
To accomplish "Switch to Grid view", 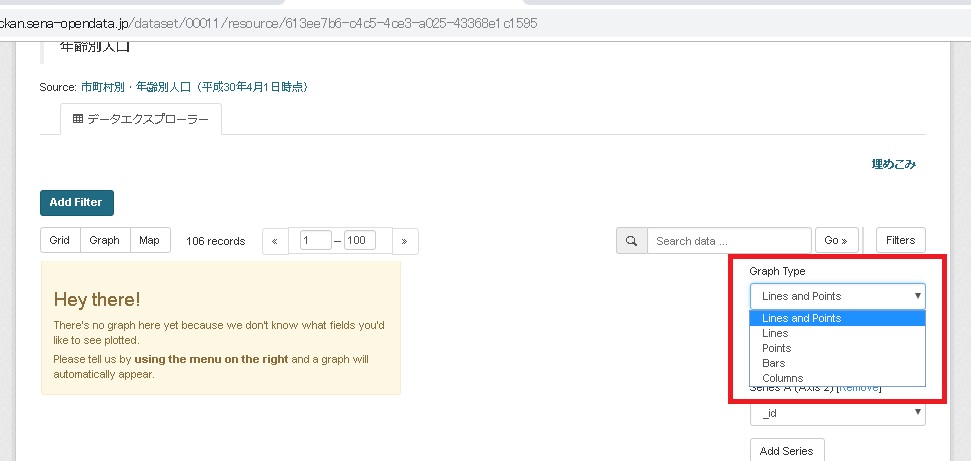I will pyautogui.click(x=60, y=240).
